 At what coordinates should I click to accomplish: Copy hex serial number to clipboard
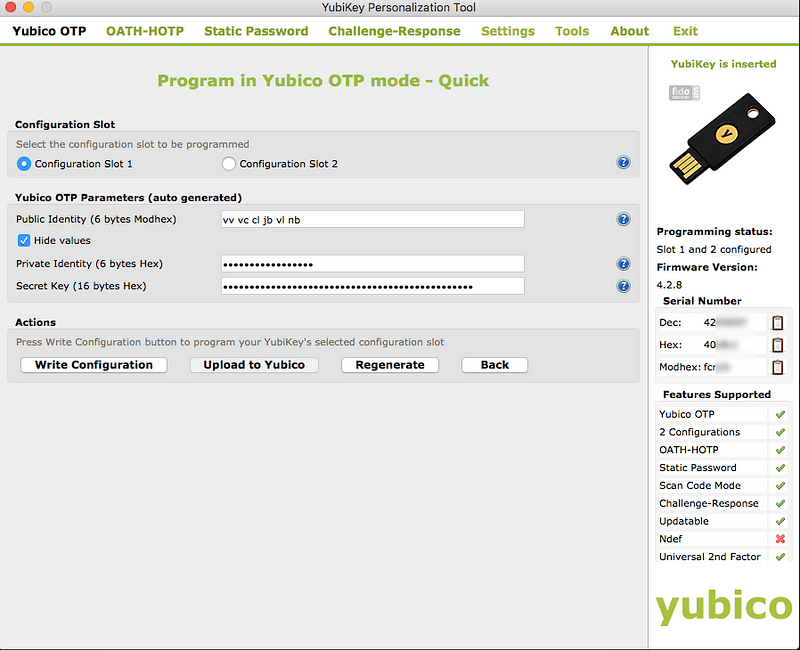coord(777,345)
